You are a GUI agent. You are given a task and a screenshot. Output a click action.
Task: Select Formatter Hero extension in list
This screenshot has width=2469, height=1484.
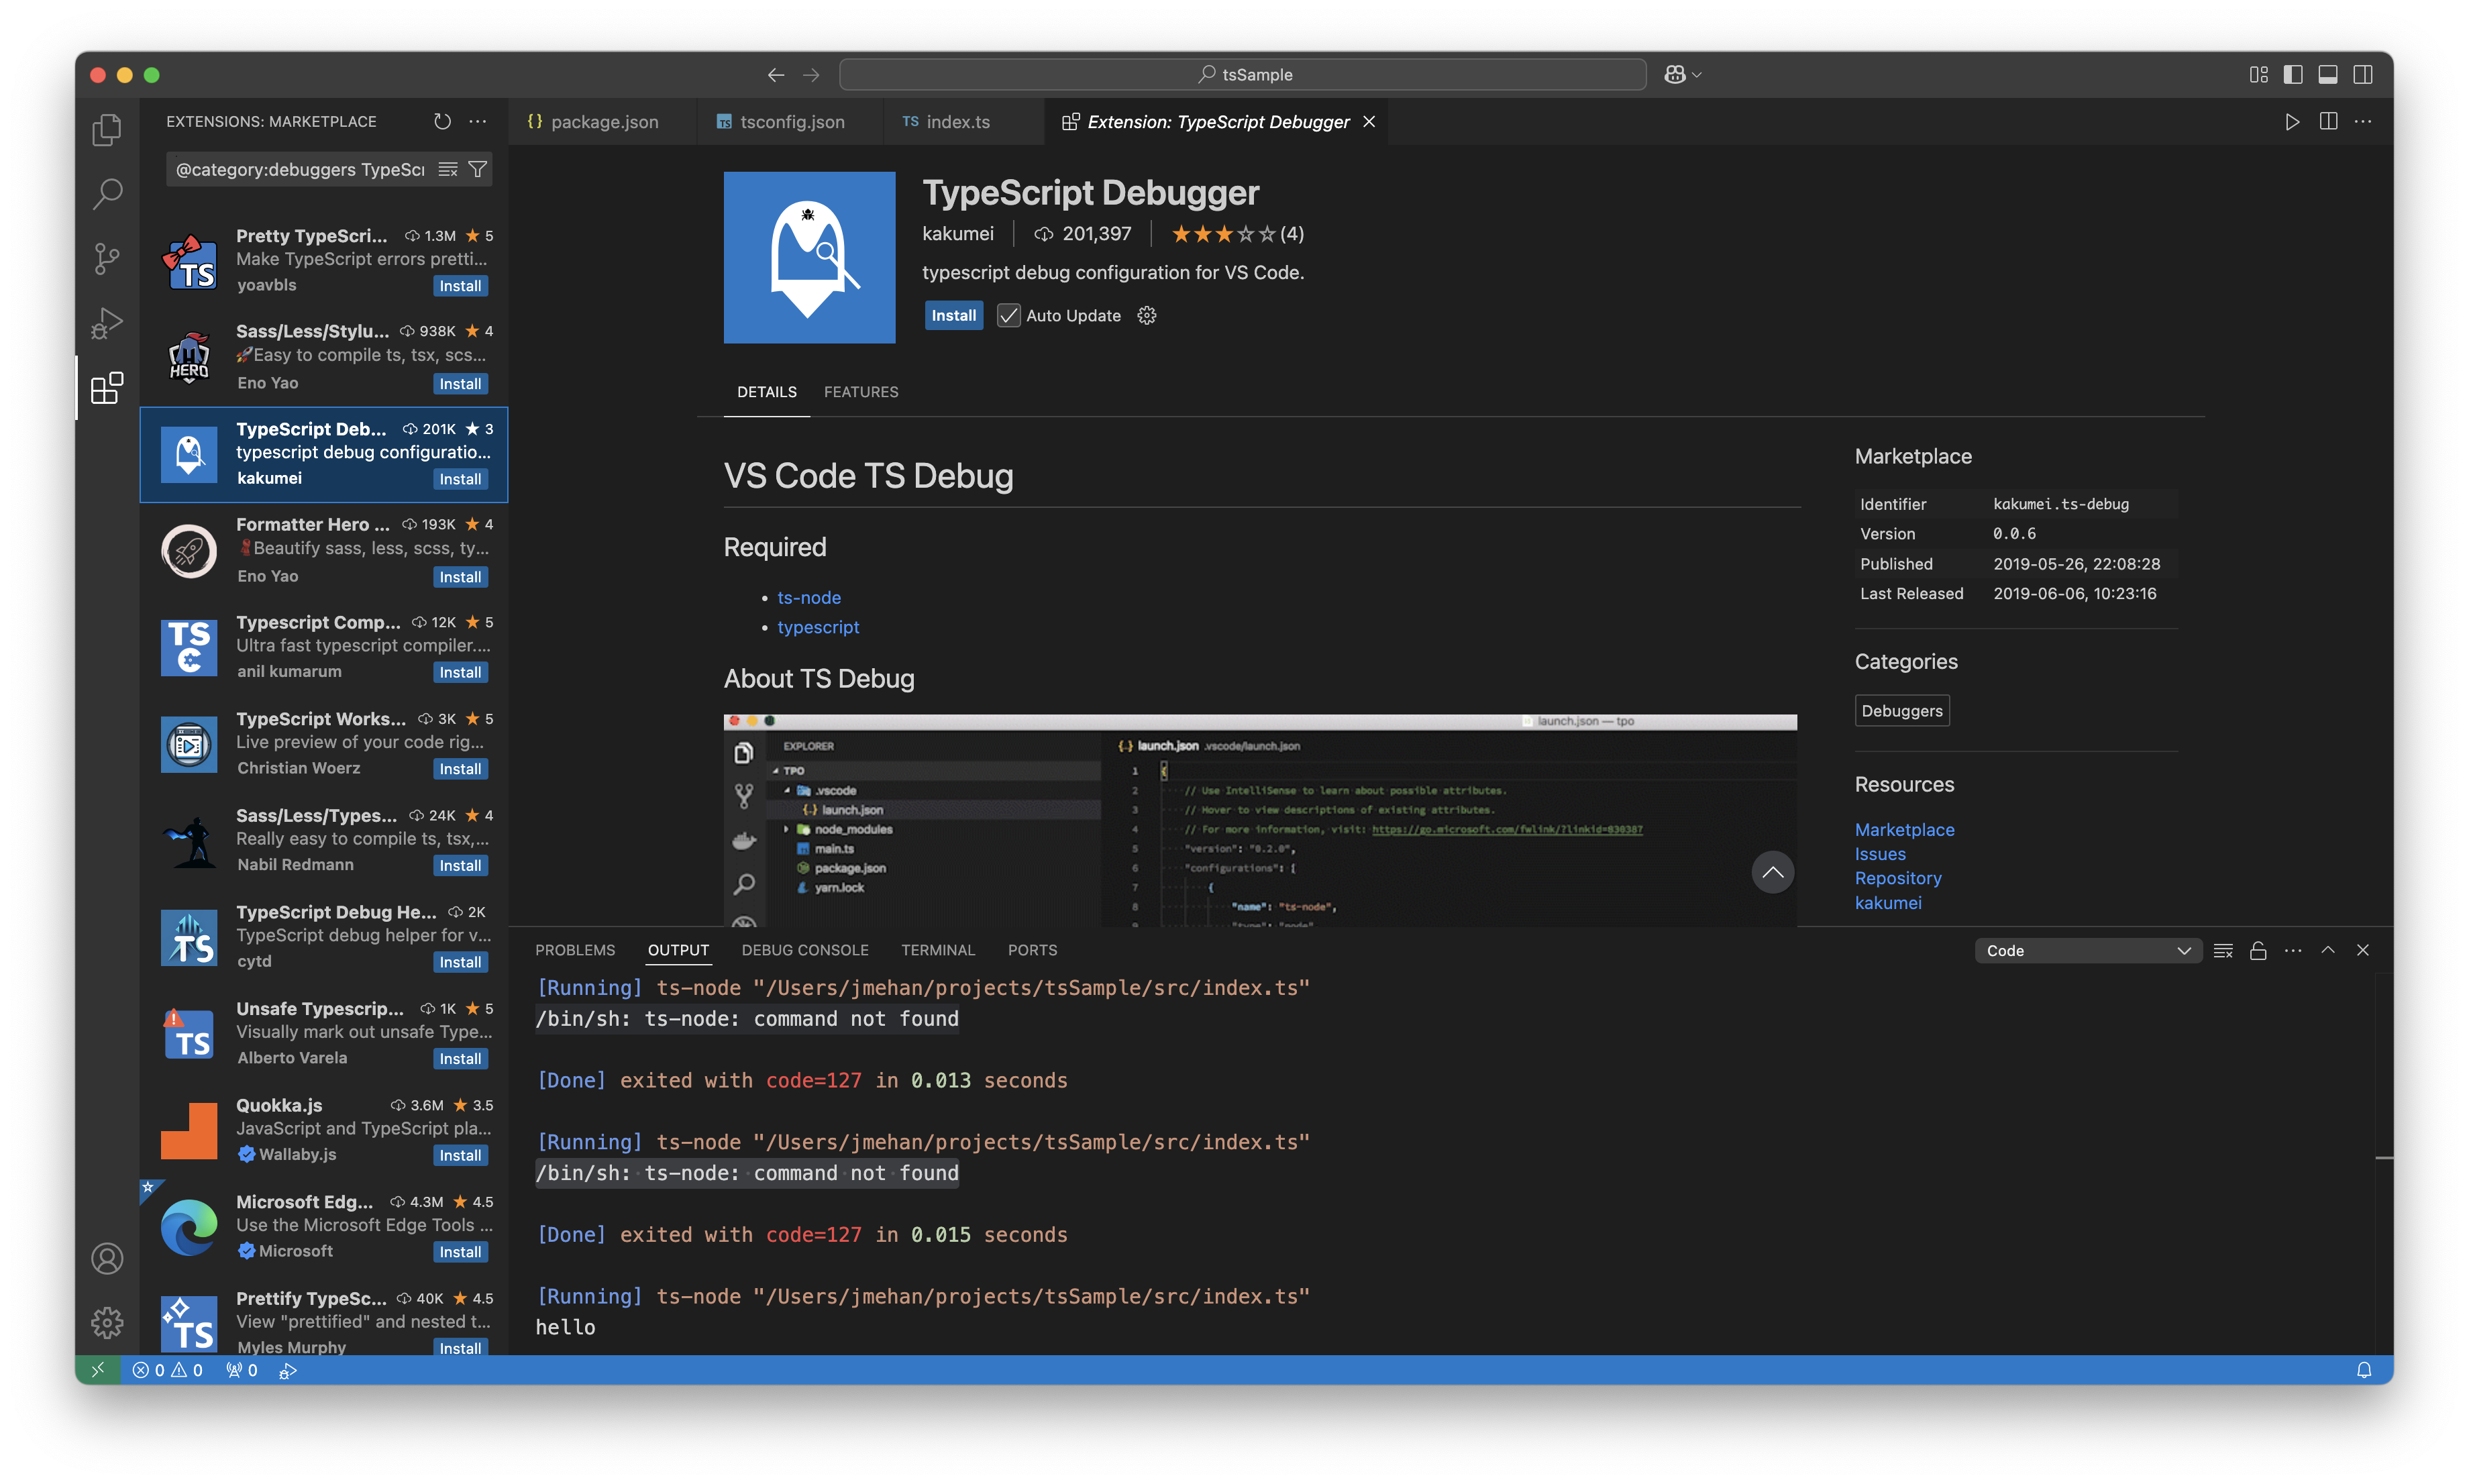(x=324, y=550)
